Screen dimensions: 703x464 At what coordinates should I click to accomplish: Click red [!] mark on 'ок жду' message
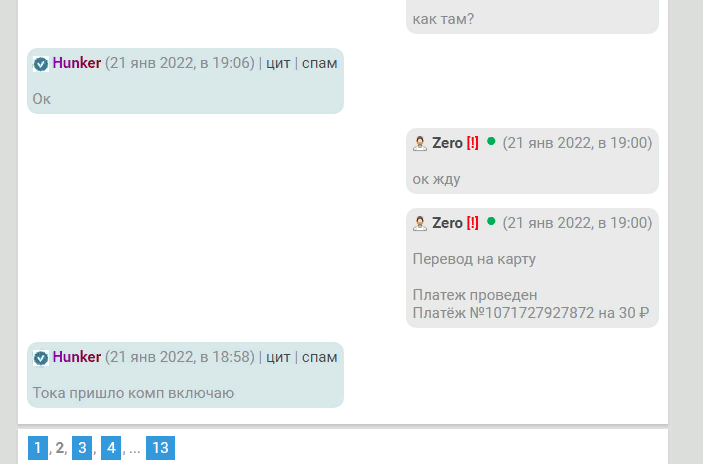tap(473, 143)
